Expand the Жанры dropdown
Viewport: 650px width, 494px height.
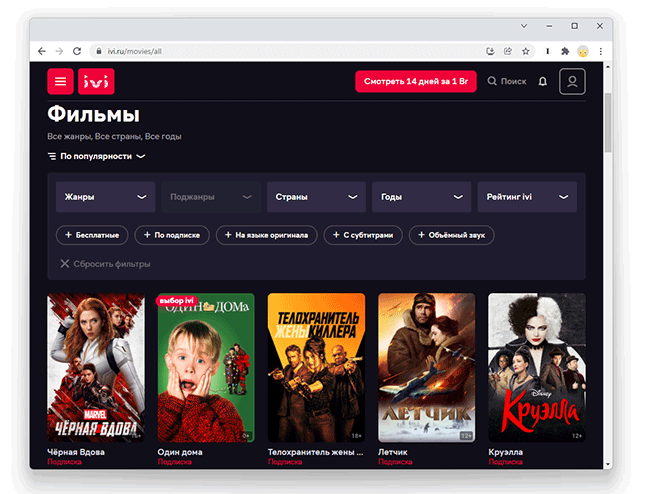point(106,197)
